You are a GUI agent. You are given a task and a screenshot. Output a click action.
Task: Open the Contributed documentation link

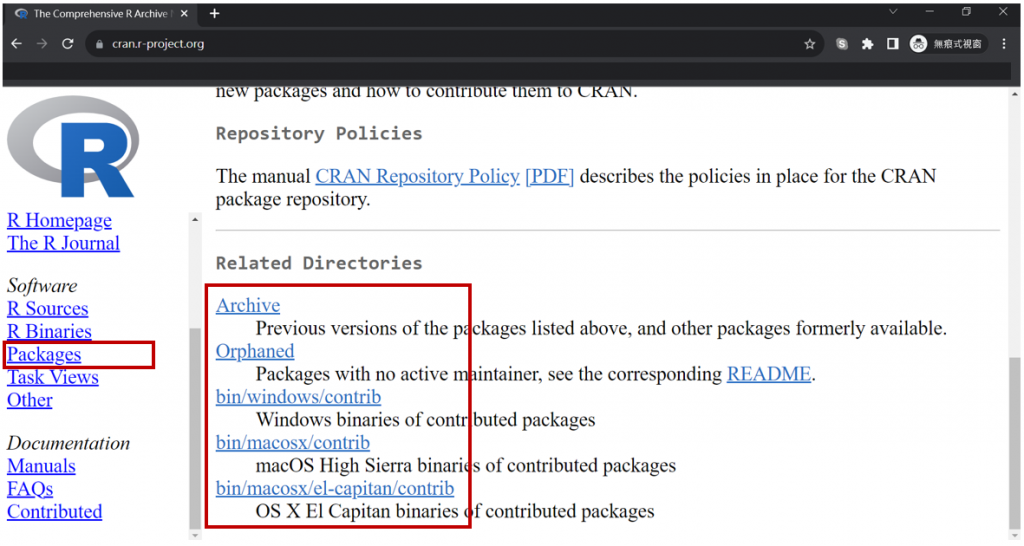pos(54,512)
